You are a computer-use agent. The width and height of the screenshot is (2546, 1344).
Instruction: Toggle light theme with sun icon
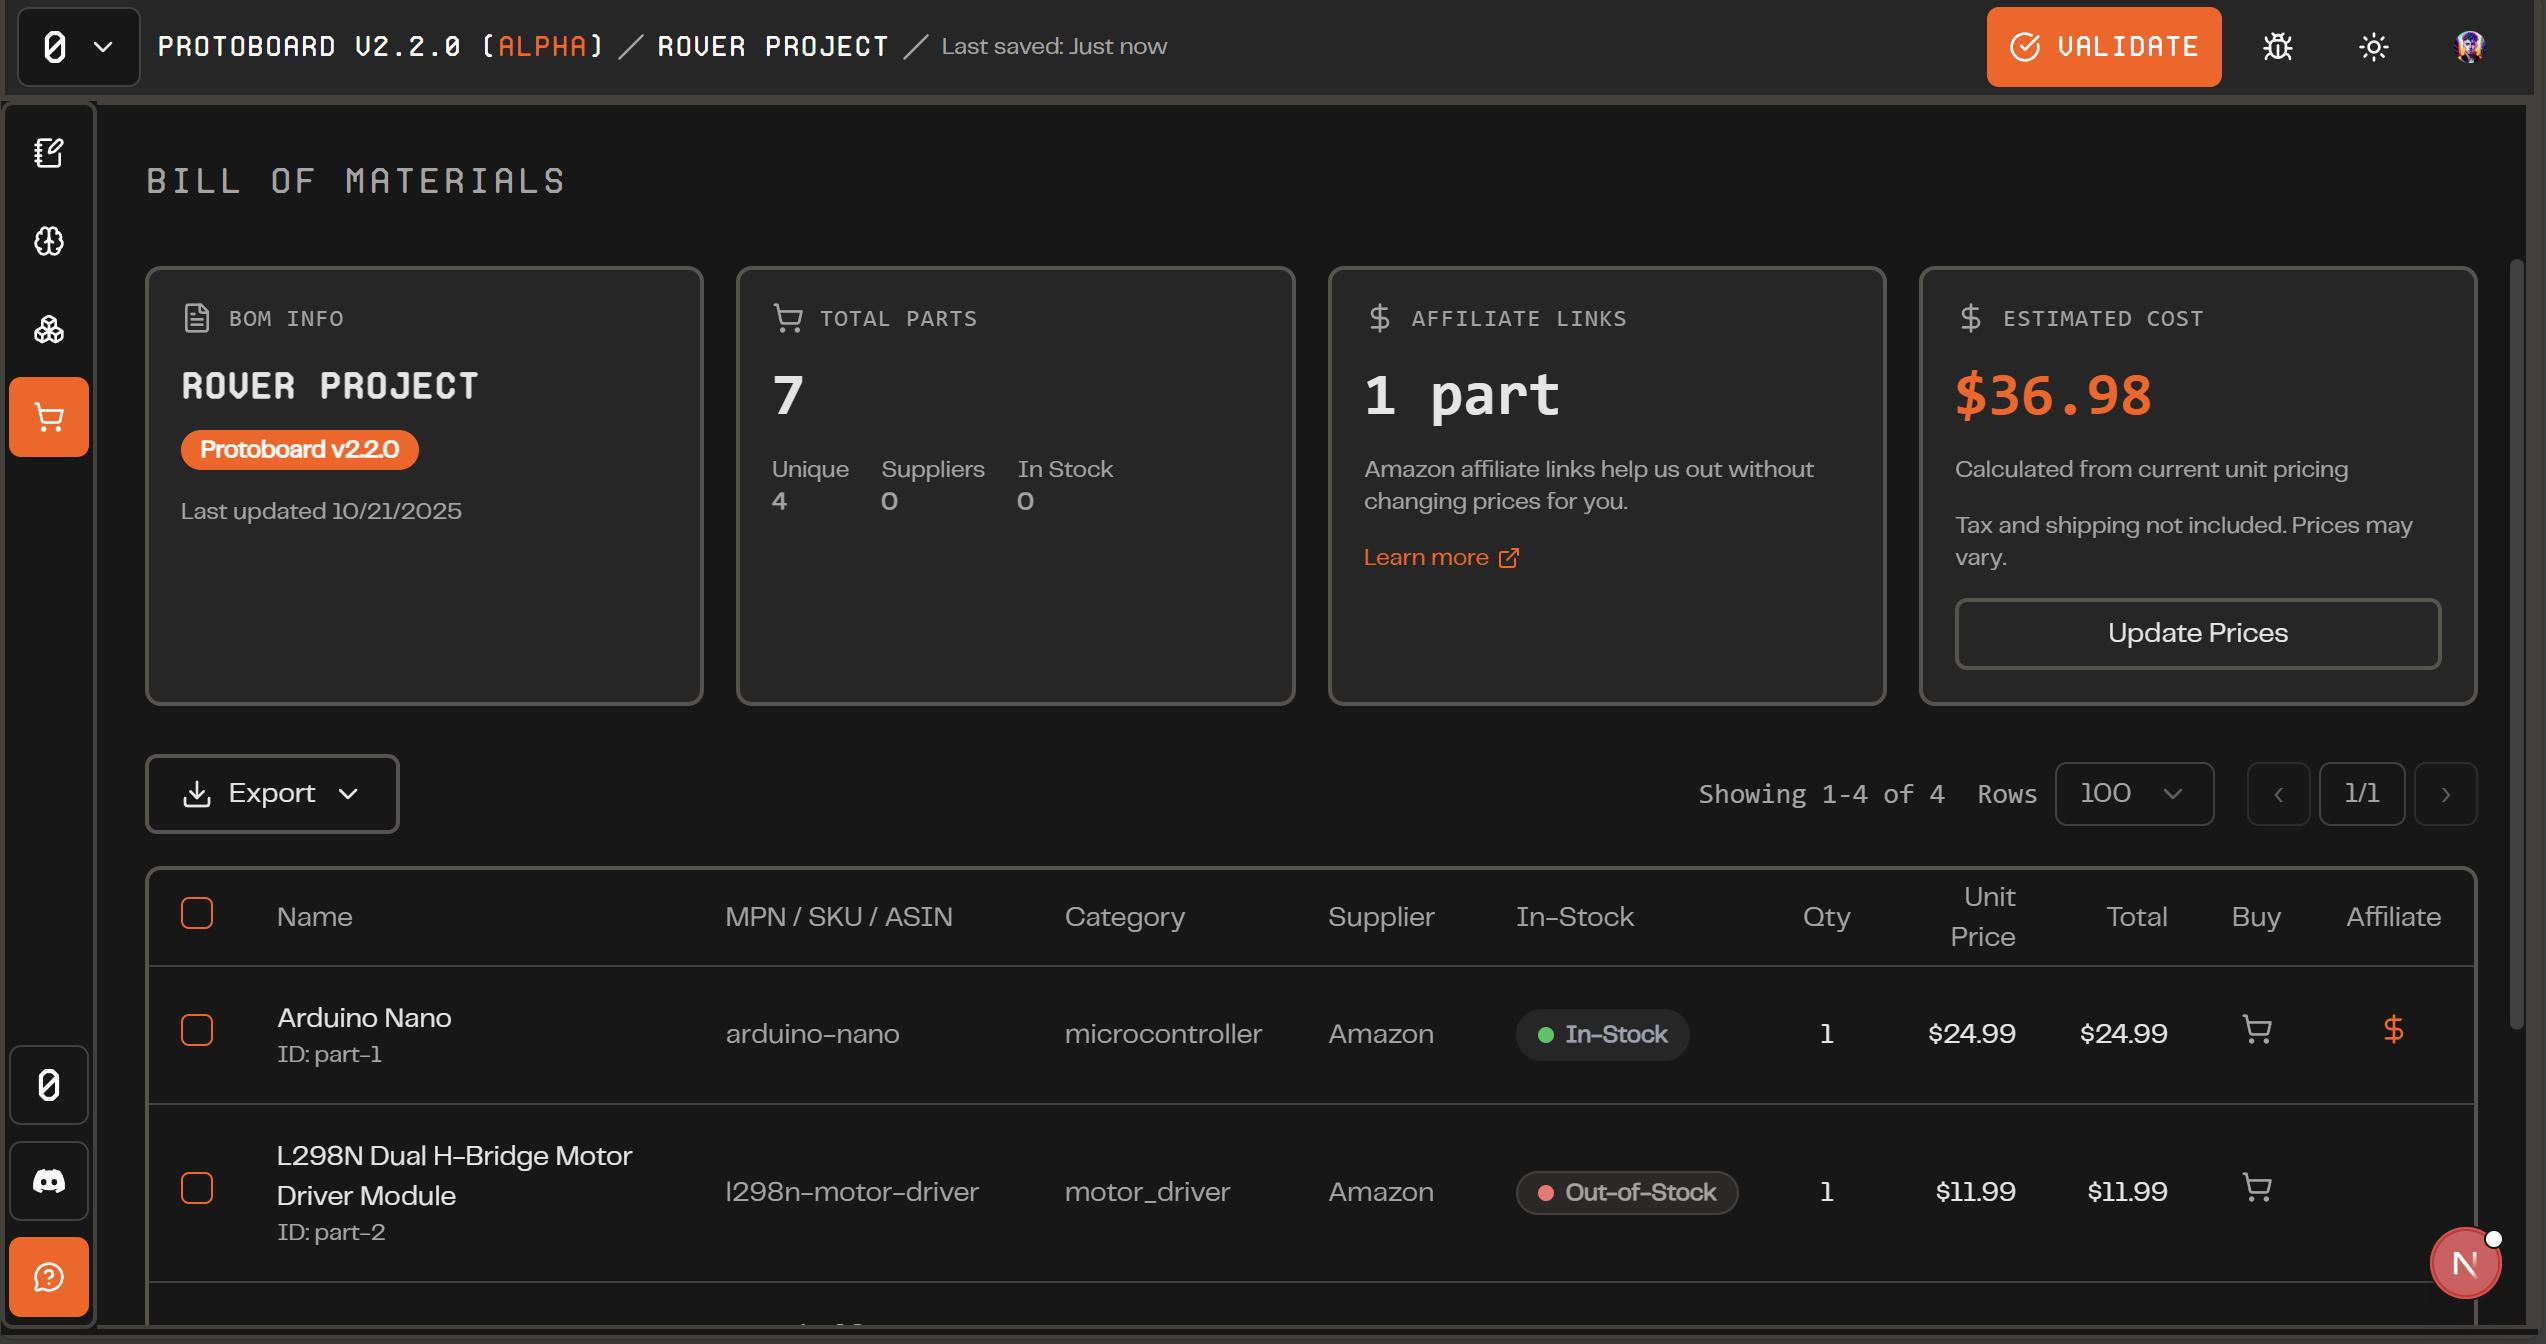[x=2374, y=47]
